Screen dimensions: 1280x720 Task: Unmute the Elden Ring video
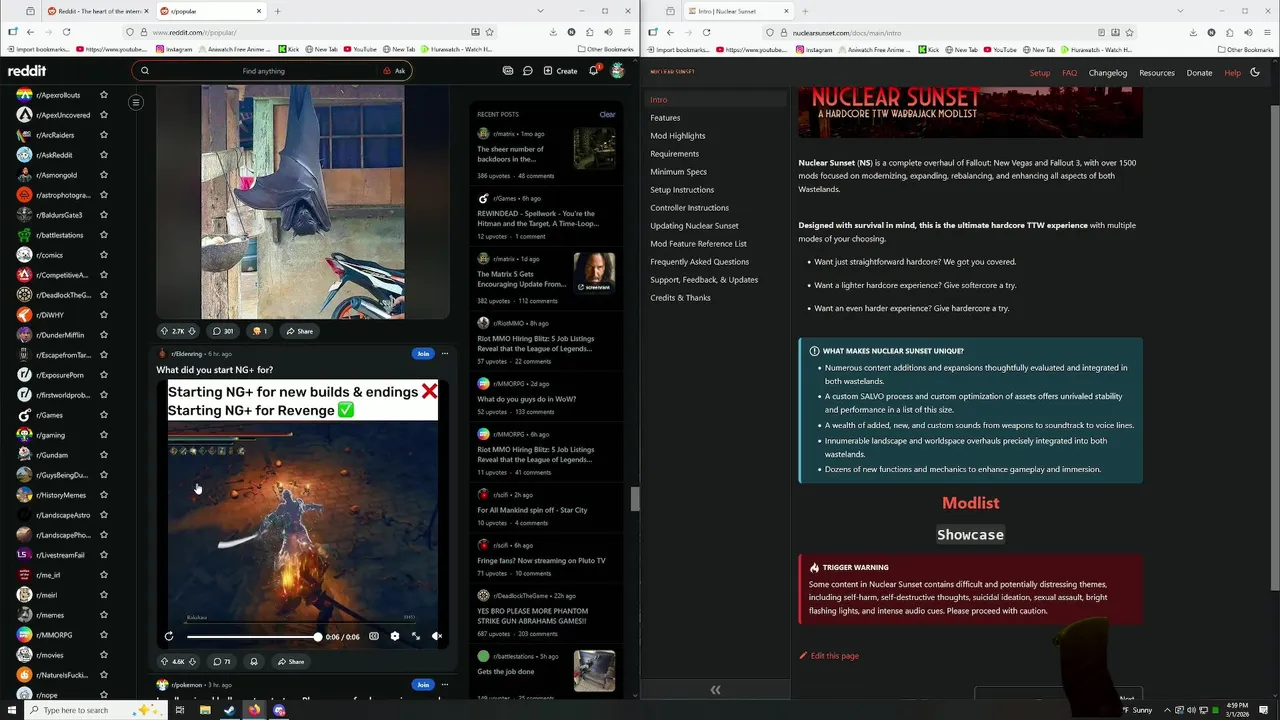[x=437, y=636]
